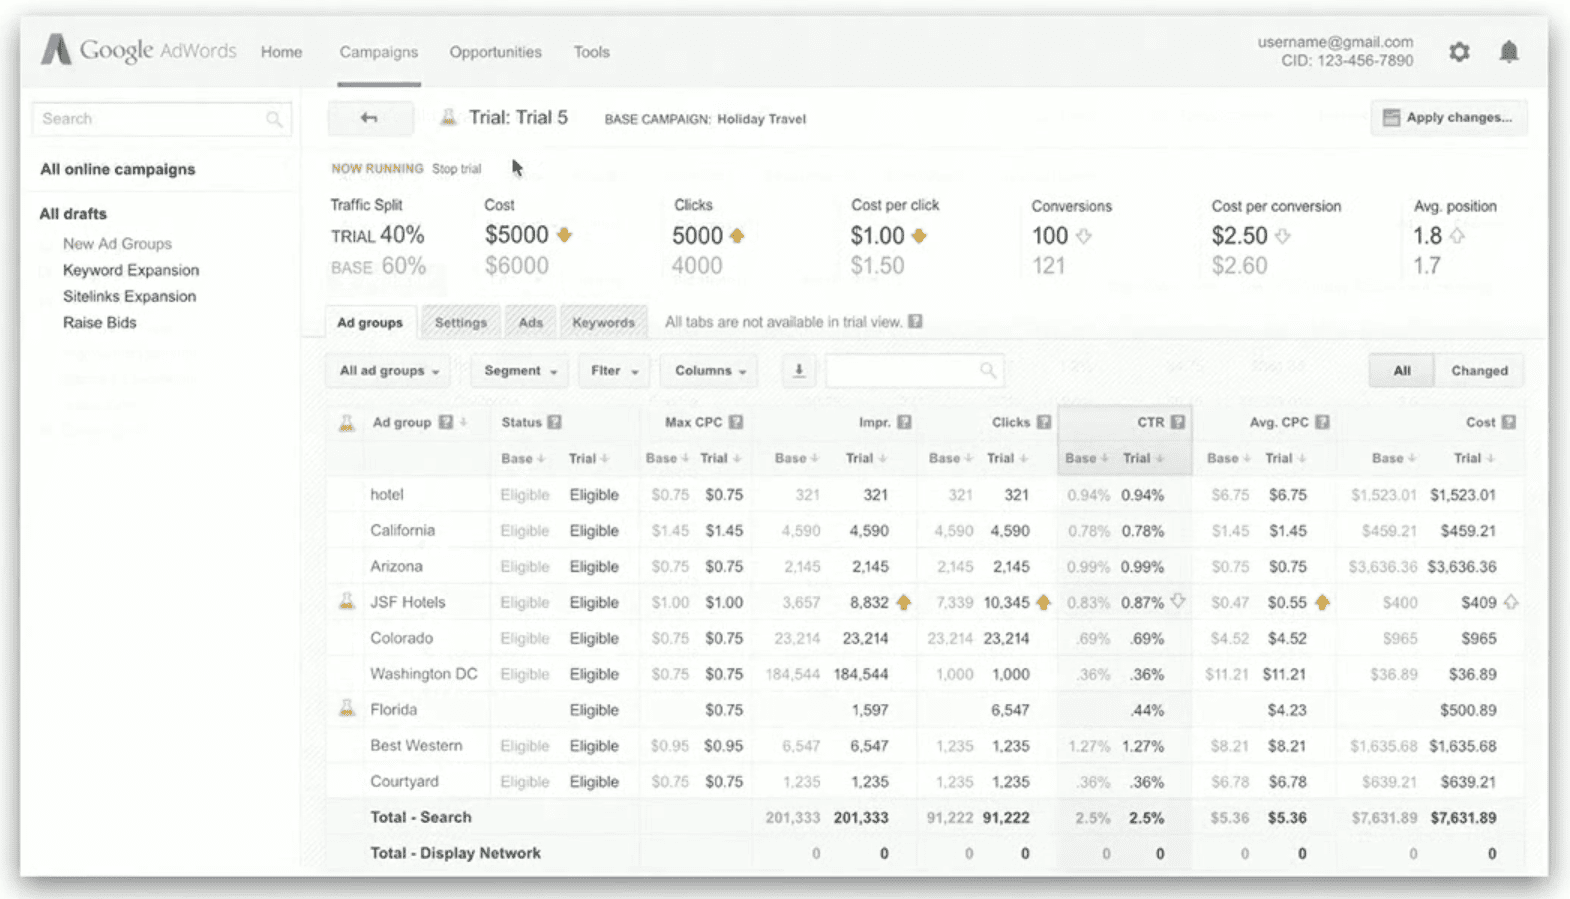Open the Tools menu
The width and height of the screenshot is (1570, 899).
(x=592, y=52)
